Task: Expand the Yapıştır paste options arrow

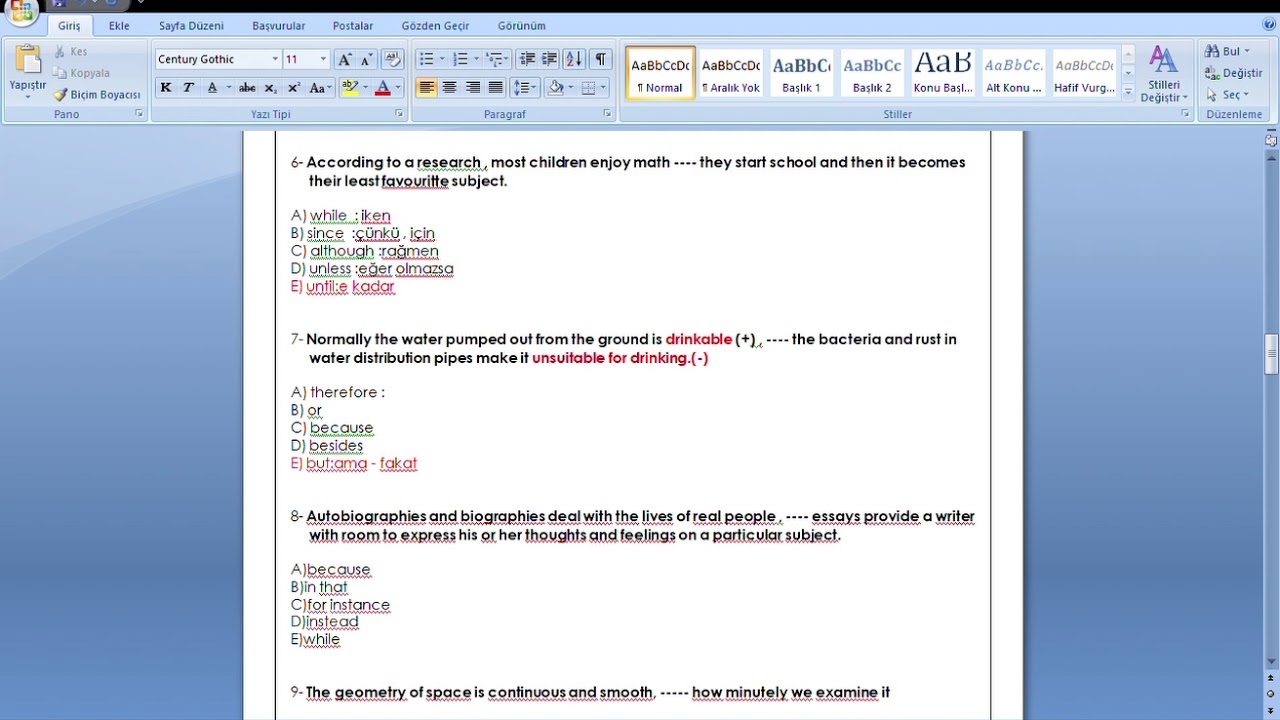Action: pyautogui.click(x=28, y=96)
